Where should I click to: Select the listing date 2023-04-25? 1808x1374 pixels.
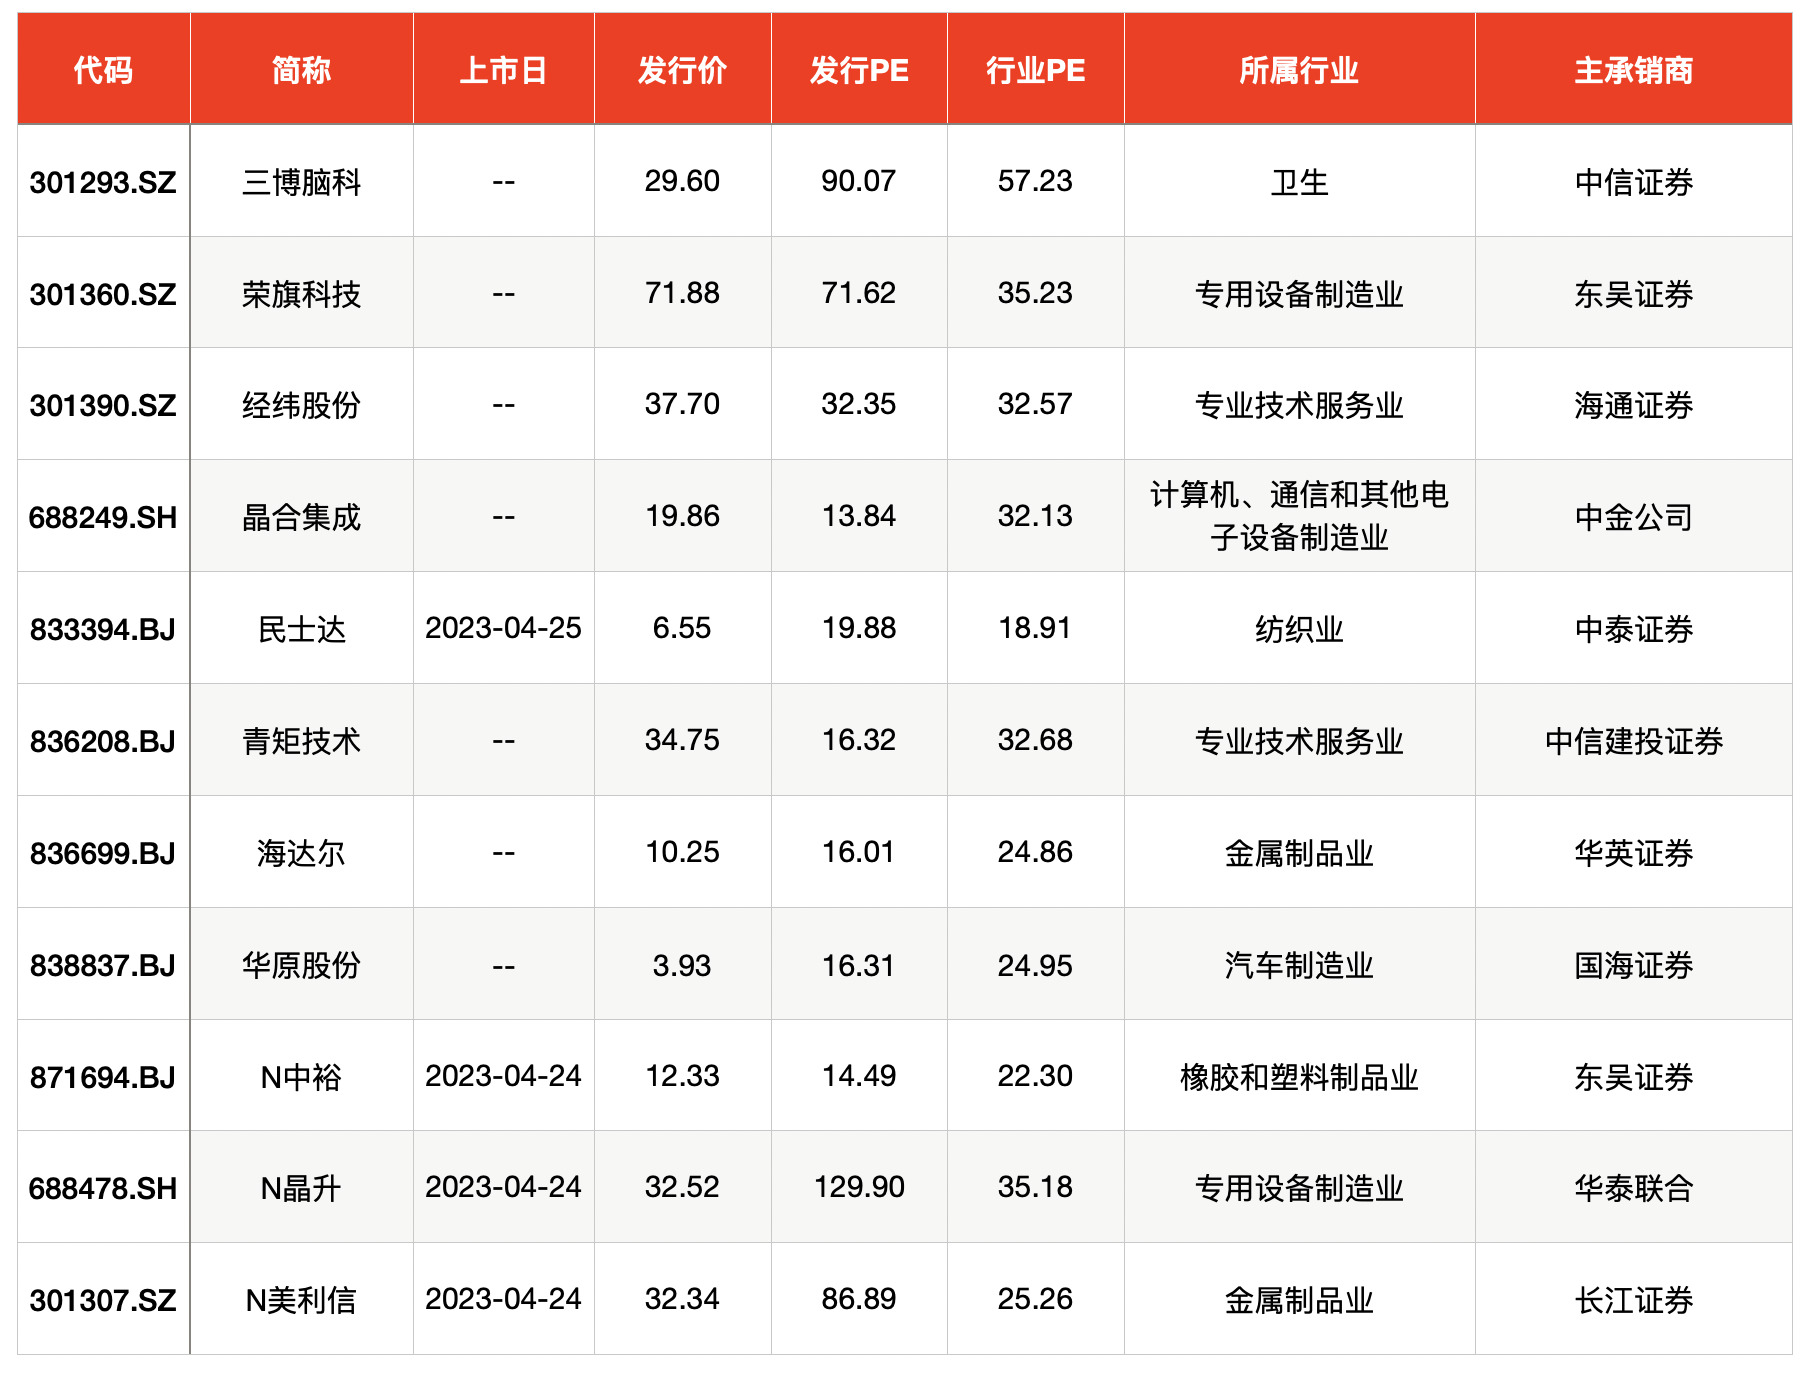pos(503,628)
